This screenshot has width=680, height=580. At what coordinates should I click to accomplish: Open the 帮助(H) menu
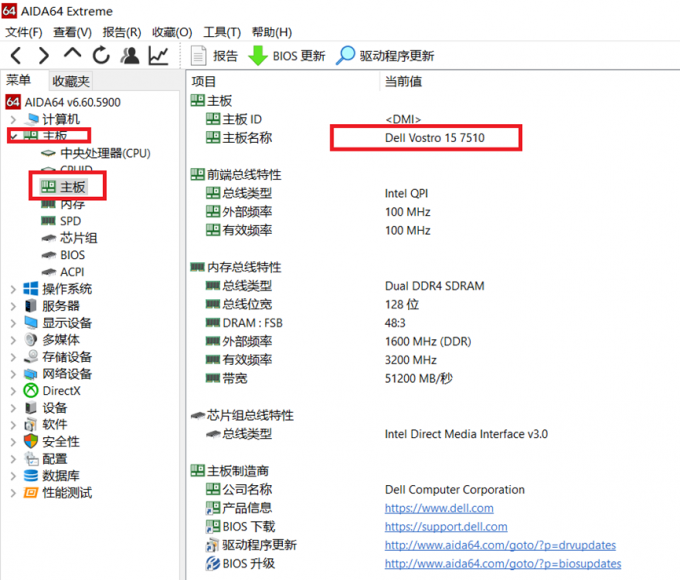coord(272,32)
